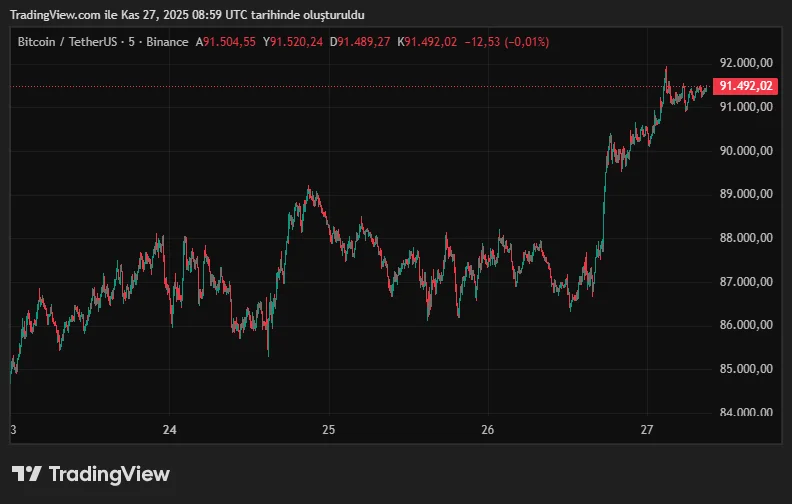The width and height of the screenshot is (792, 504).
Task: Select the red current price label 91.492,02
Action: point(746,86)
